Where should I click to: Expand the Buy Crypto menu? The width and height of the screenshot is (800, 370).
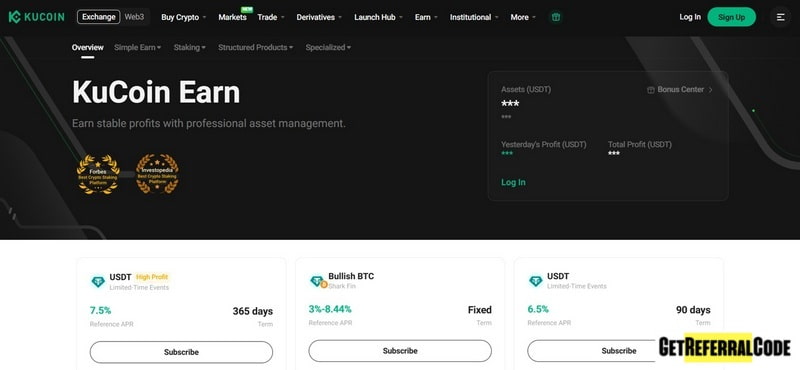[184, 17]
